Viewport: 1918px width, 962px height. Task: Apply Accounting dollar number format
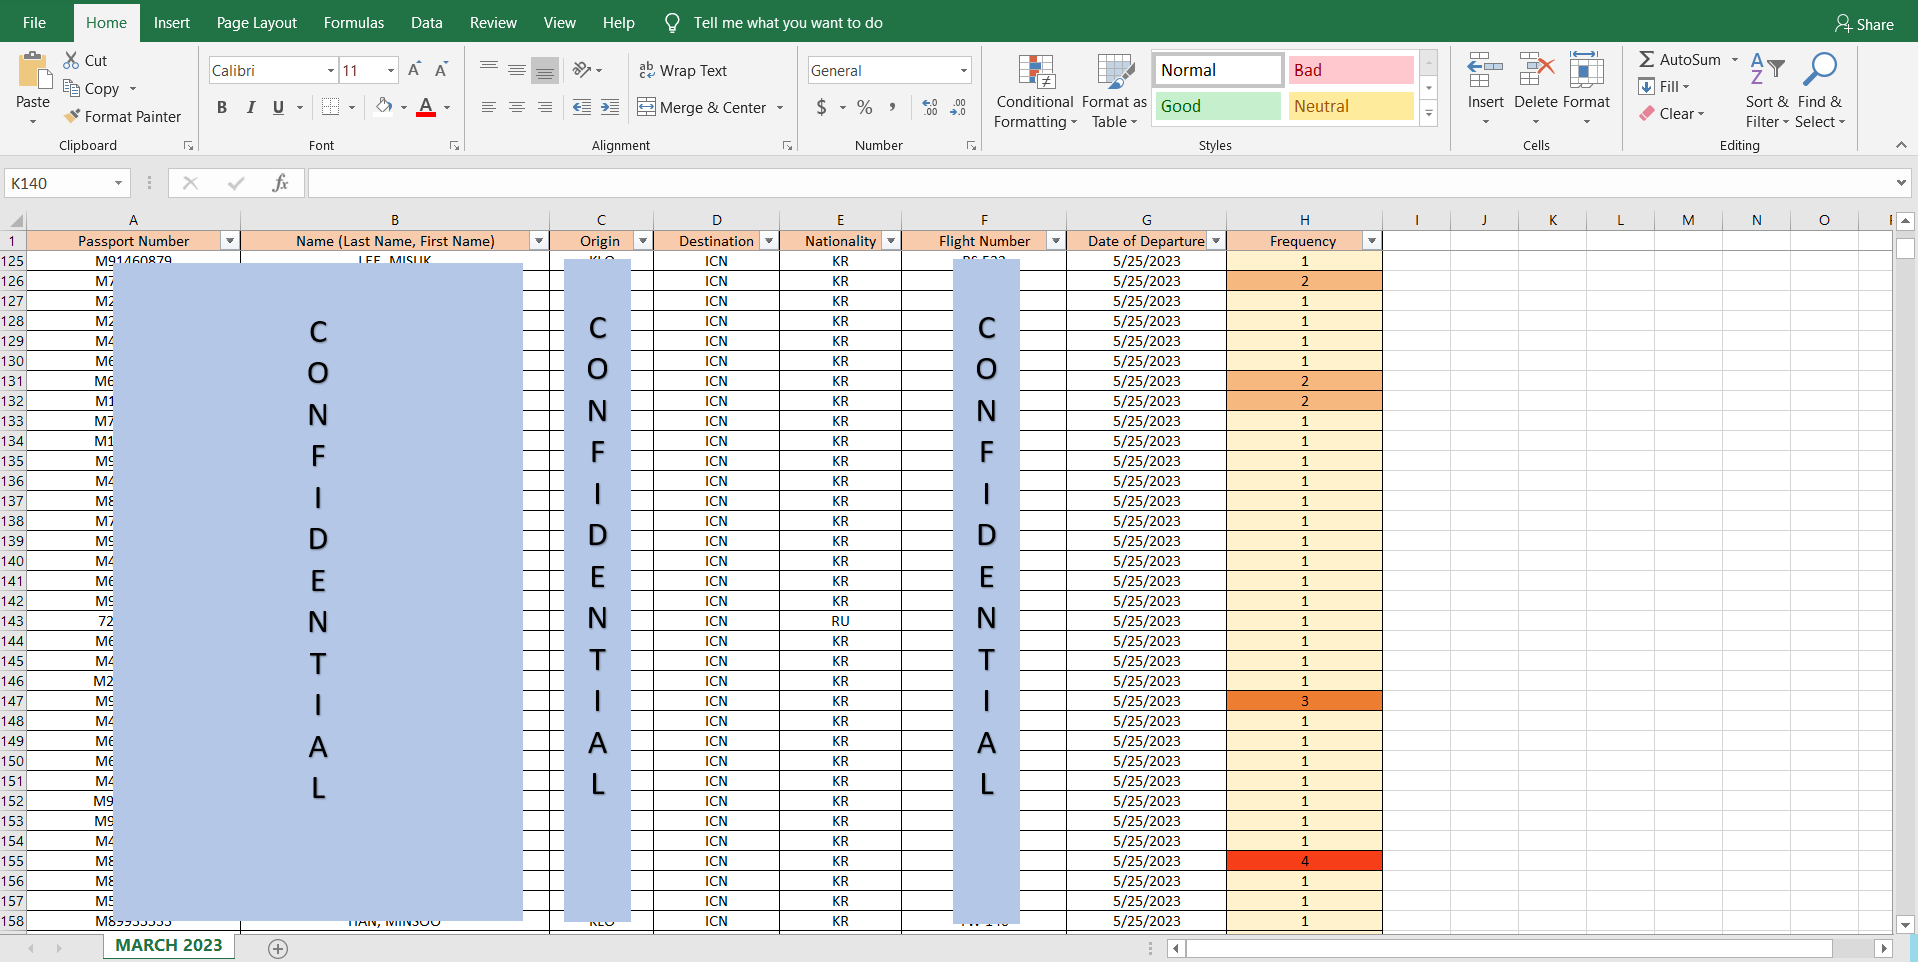click(x=822, y=107)
